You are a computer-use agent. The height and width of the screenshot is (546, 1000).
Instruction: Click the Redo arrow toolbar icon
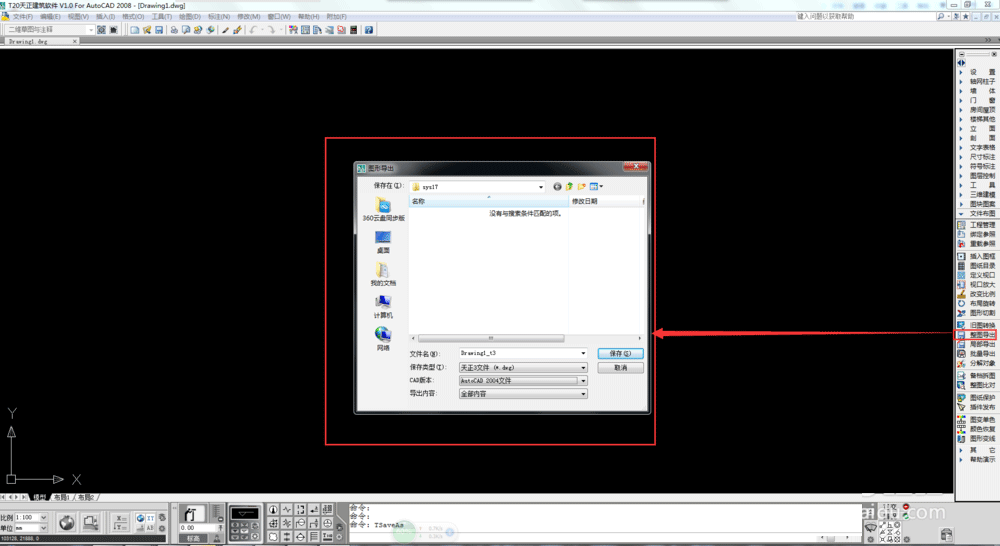coord(271,30)
